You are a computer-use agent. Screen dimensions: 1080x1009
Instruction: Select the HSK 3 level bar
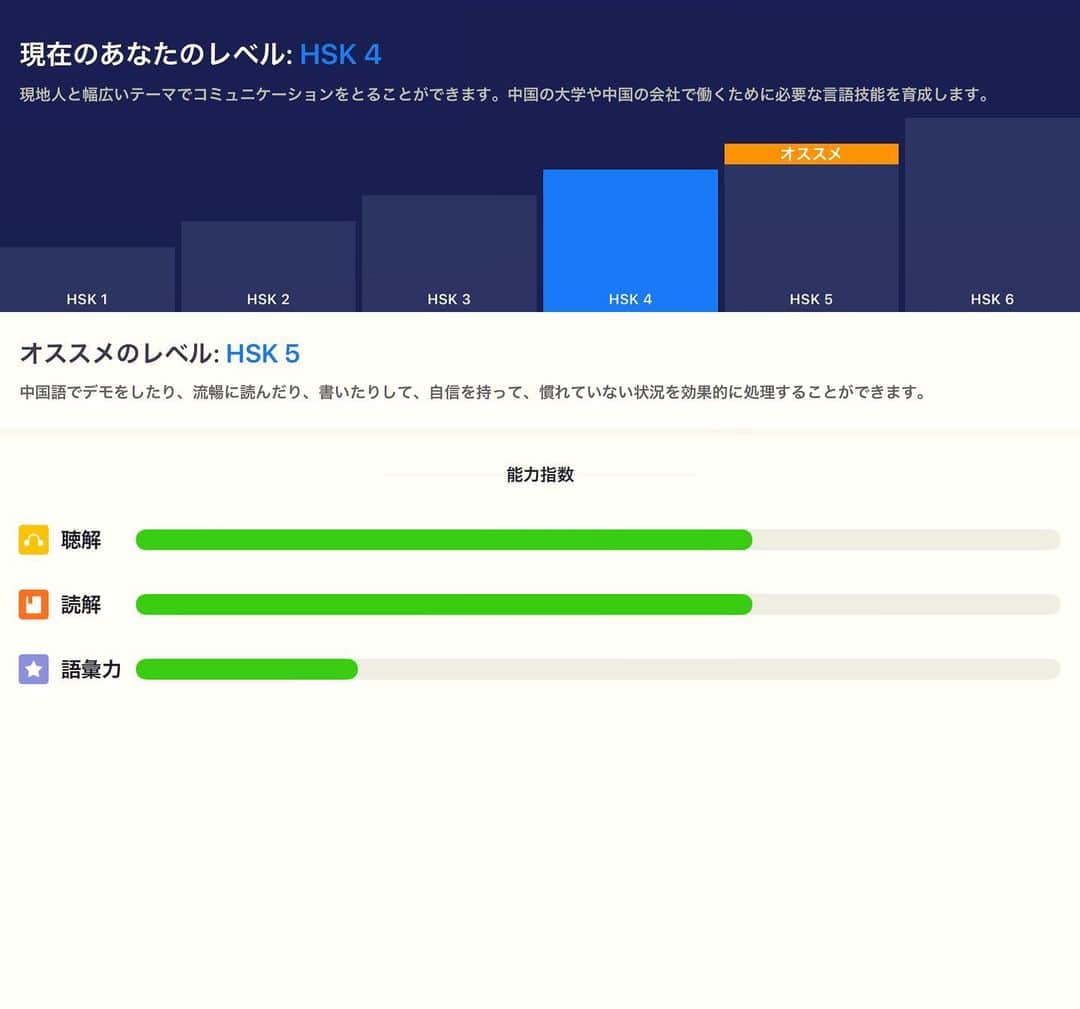449,253
